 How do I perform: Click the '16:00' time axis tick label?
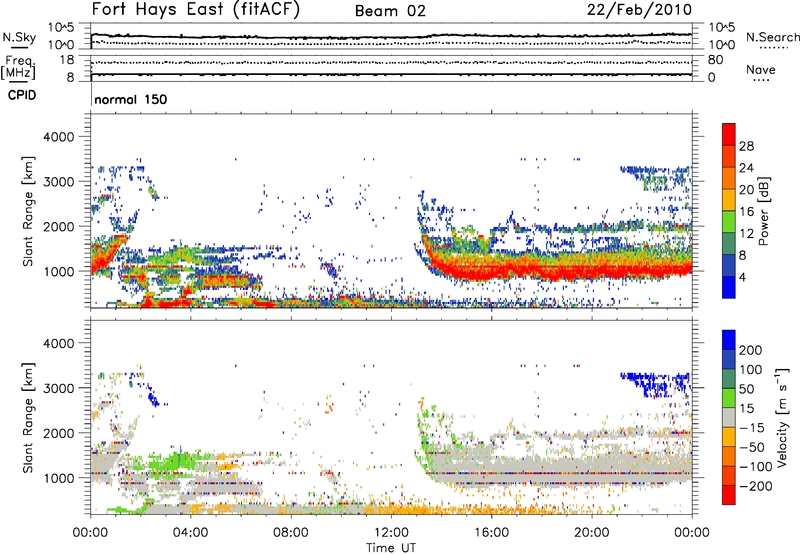(491, 533)
